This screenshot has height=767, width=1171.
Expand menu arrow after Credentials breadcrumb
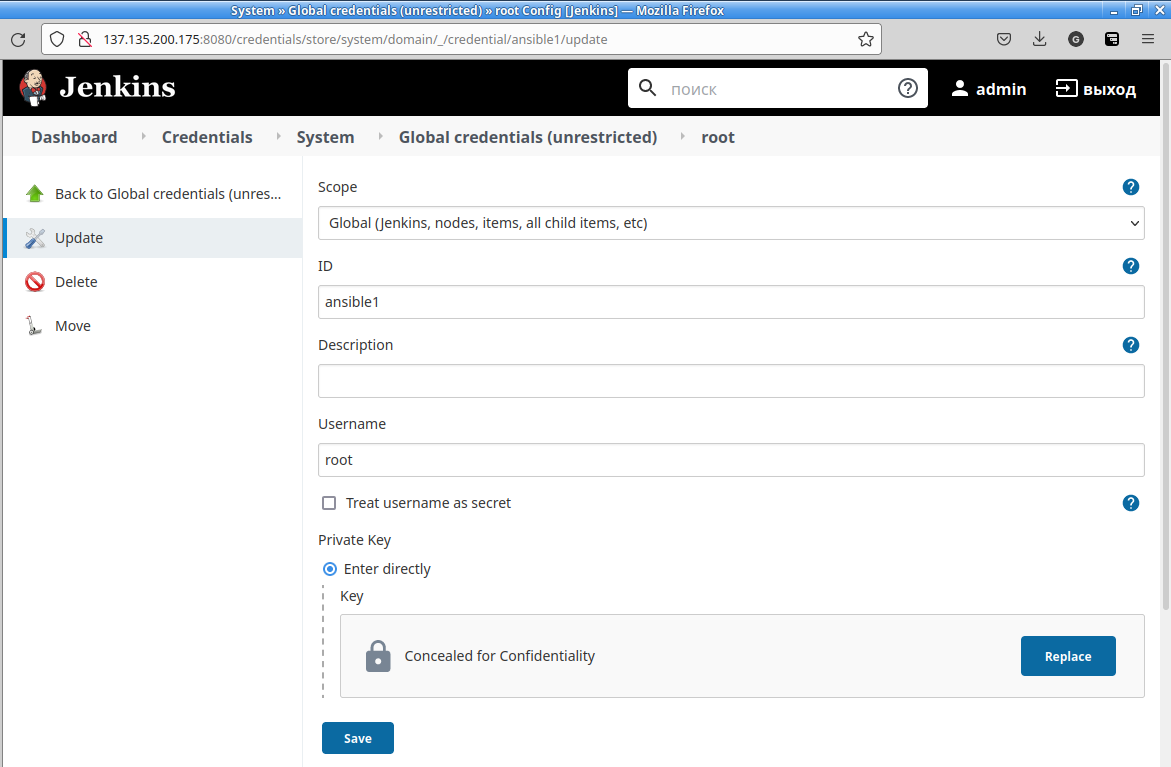point(279,137)
